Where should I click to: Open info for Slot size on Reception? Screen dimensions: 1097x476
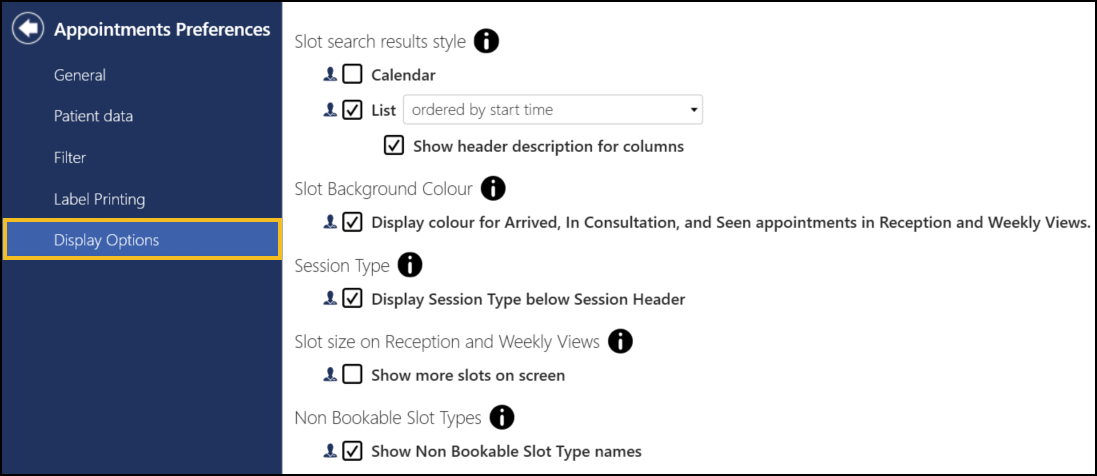click(620, 342)
